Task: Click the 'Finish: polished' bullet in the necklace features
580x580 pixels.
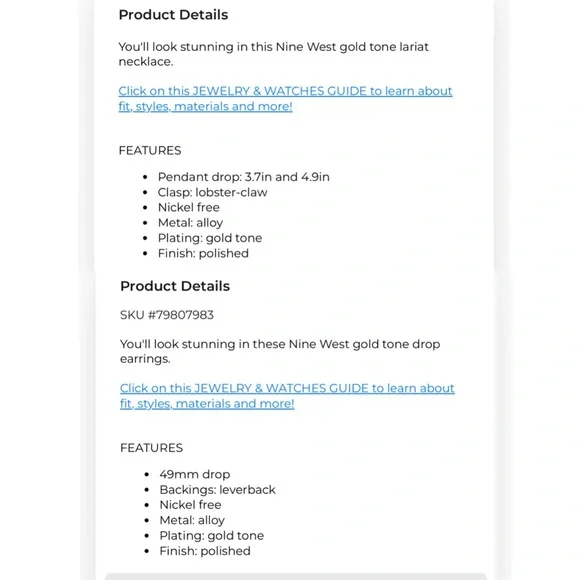Action: tap(203, 253)
